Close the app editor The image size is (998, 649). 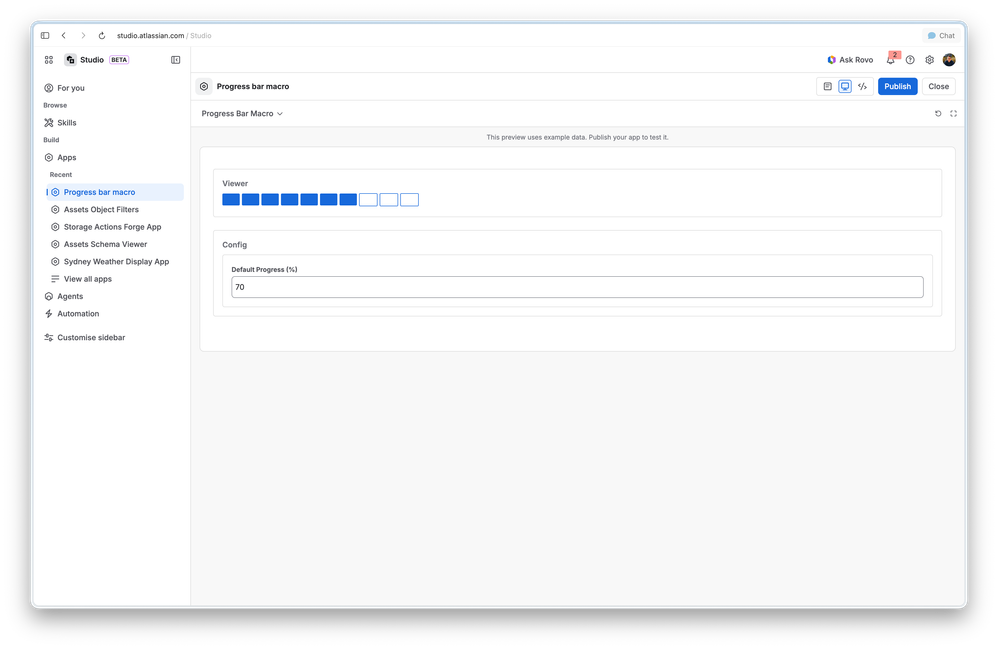click(x=938, y=87)
